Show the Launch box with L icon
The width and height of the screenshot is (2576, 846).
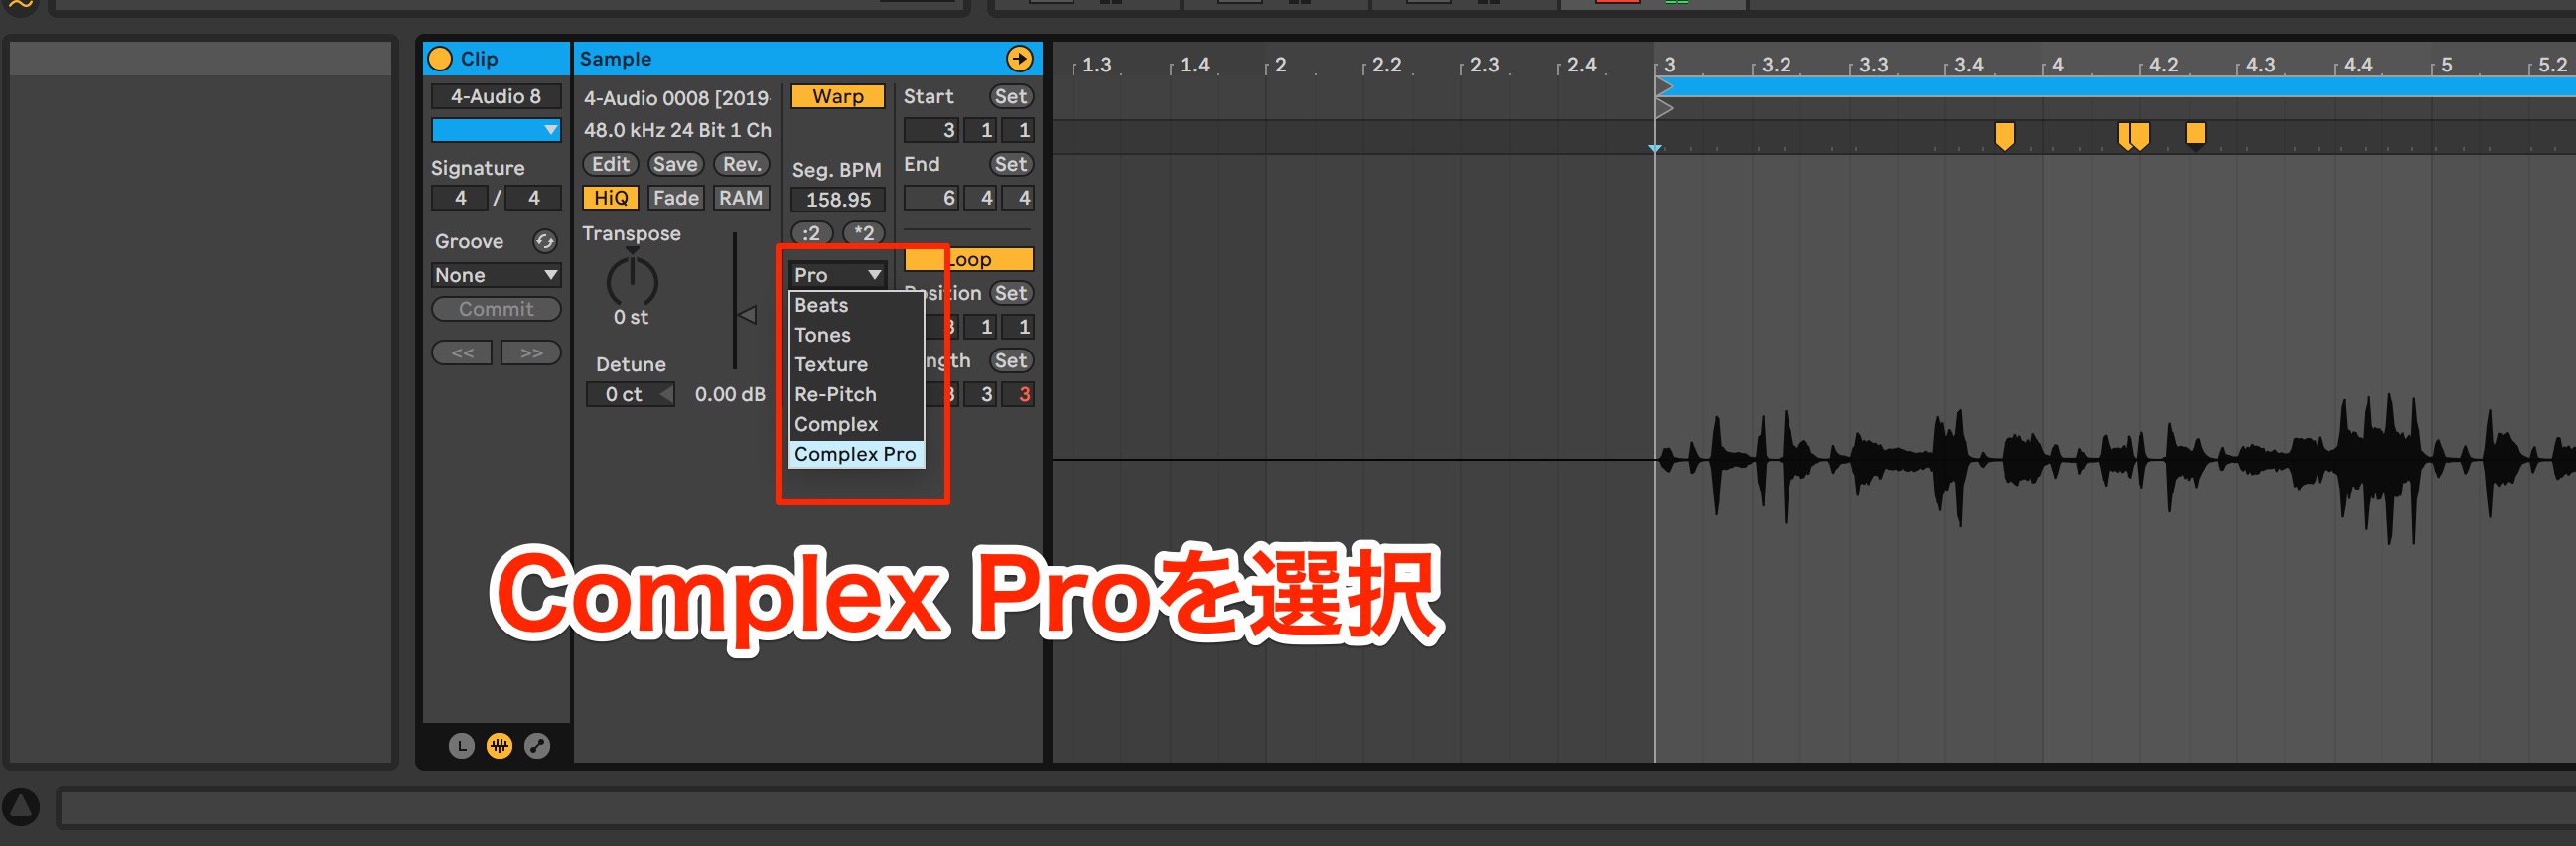(461, 745)
